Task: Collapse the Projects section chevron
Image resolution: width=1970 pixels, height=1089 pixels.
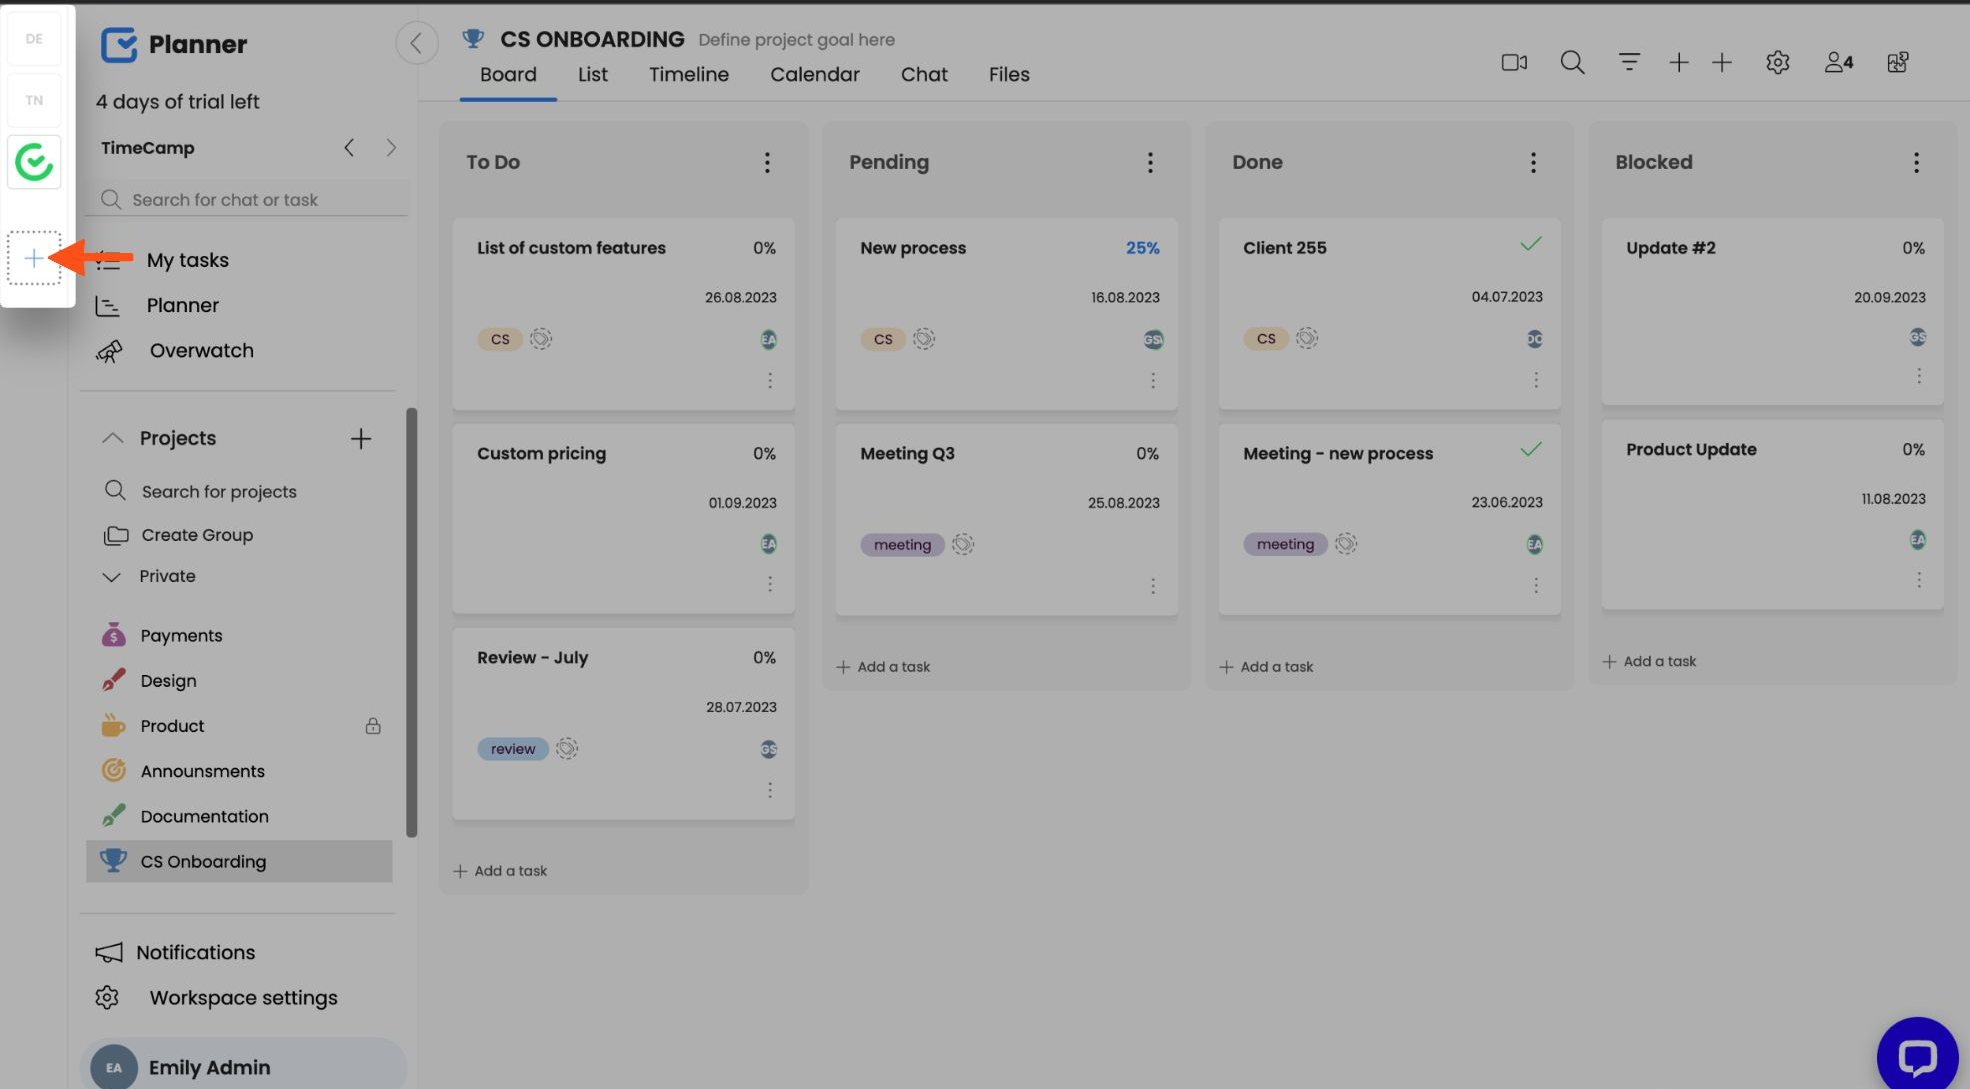Action: click(x=113, y=438)
